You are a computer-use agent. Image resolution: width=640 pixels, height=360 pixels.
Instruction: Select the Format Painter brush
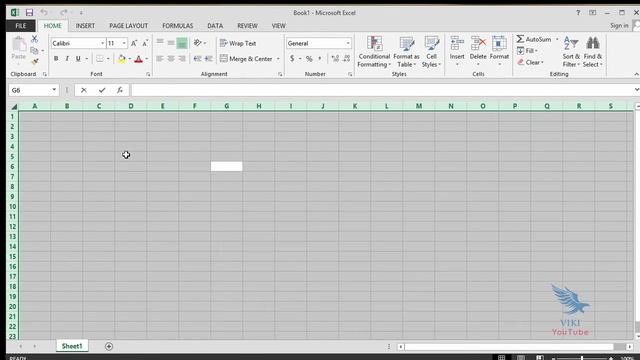pos(35,62)
